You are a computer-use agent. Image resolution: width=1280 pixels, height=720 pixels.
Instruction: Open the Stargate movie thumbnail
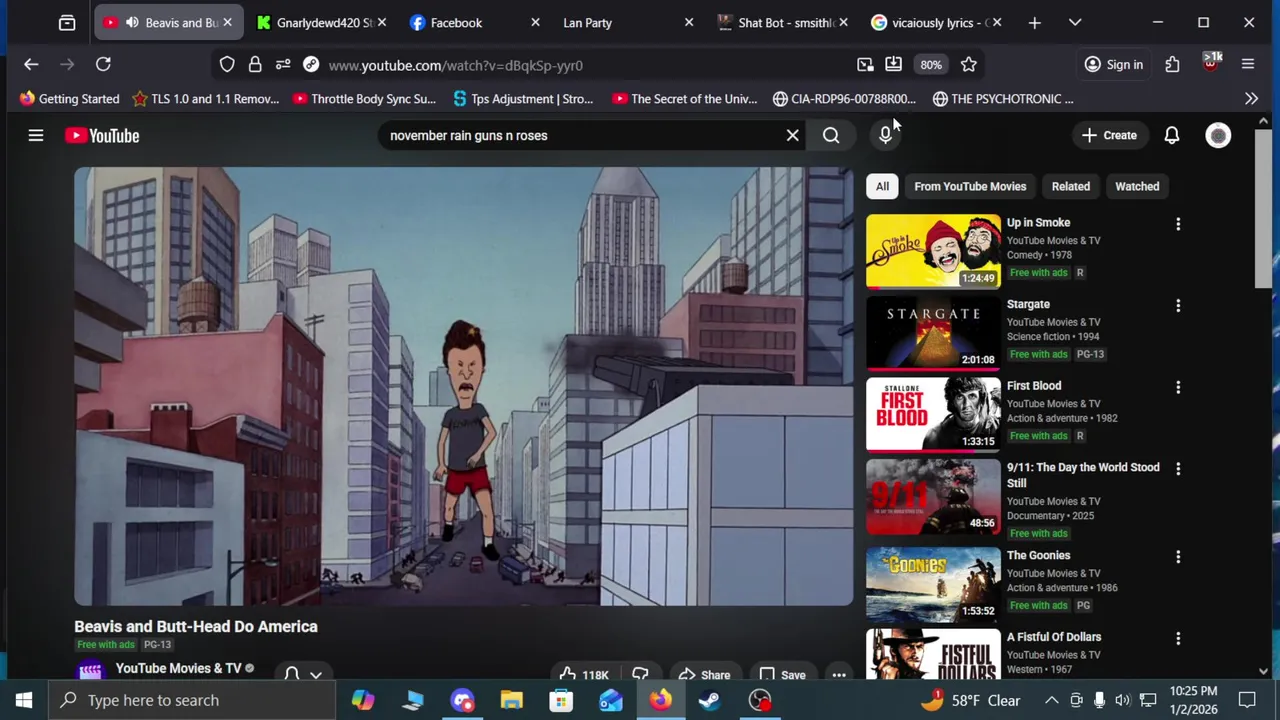(933, 333)
